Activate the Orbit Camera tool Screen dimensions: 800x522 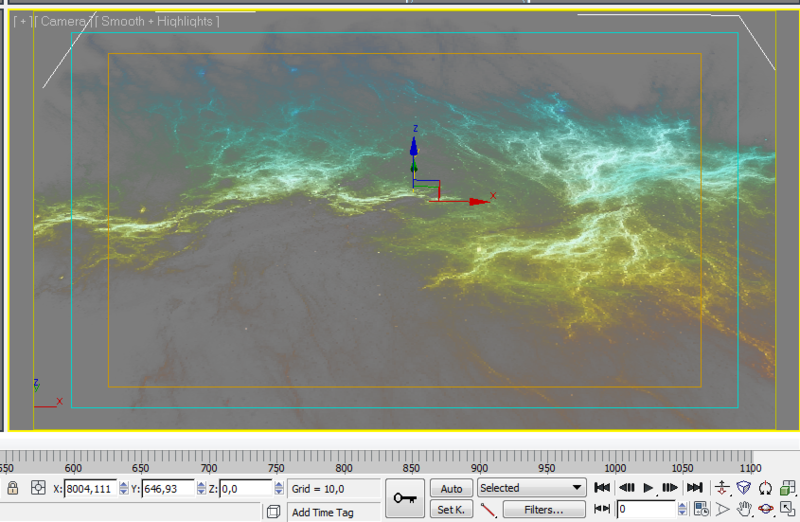pyautogui.click(x=766, y=510)
